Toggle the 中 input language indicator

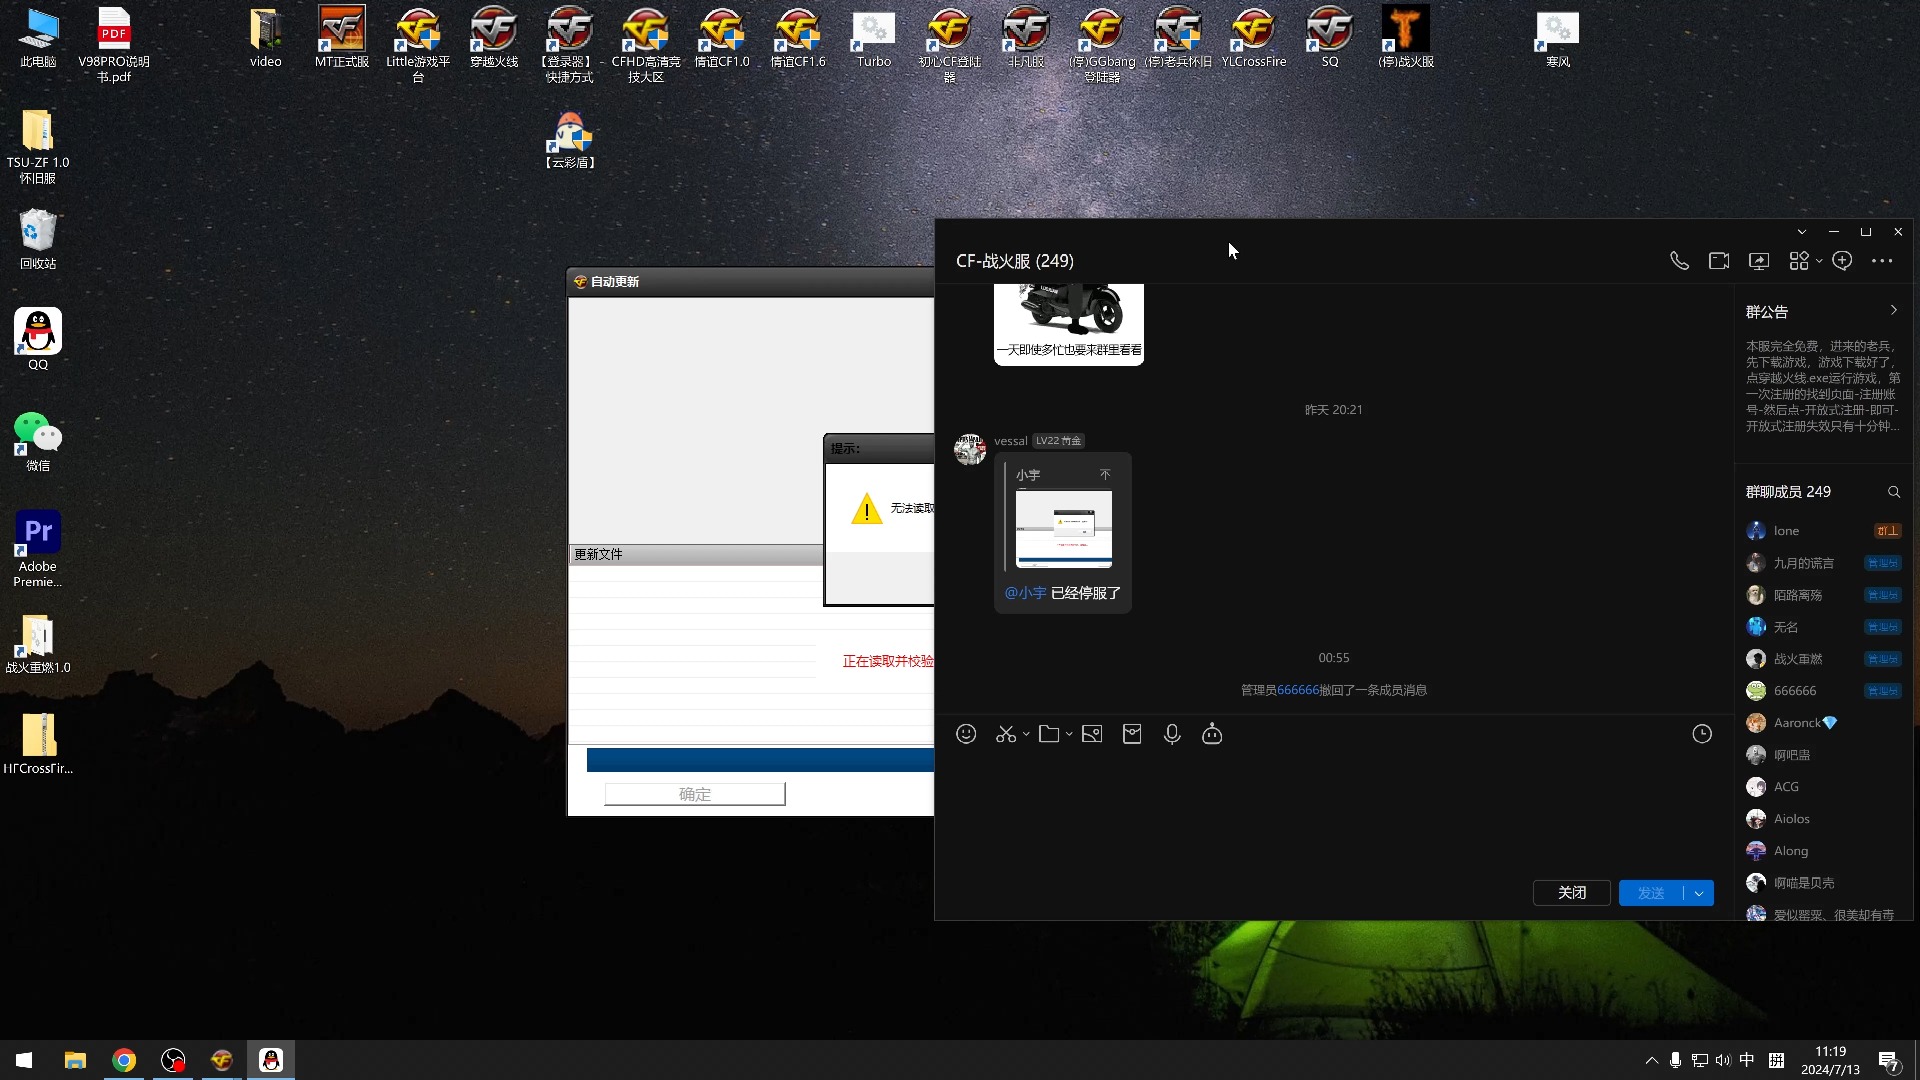pyautogui.click(x=1747, y=1061)
